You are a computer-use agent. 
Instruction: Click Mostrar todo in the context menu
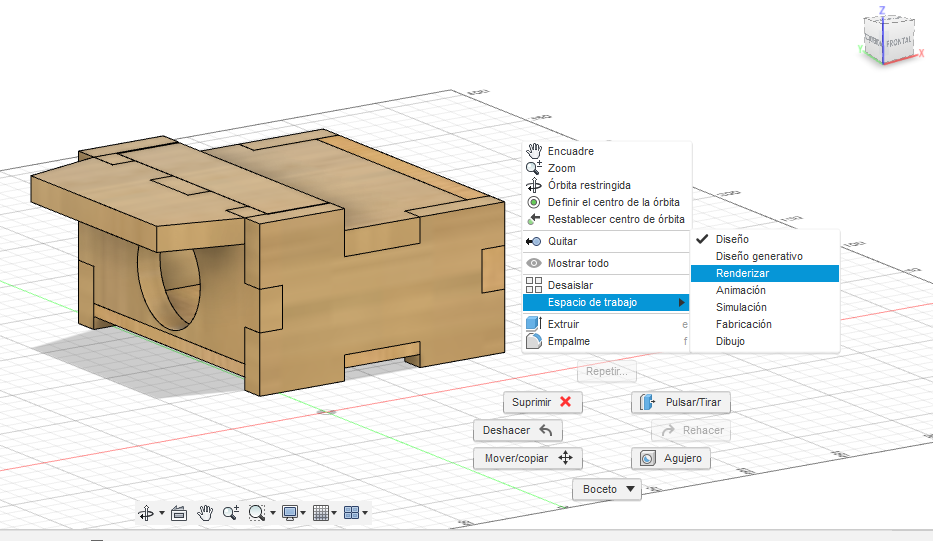pyautogui.click(x=607, y=263)
